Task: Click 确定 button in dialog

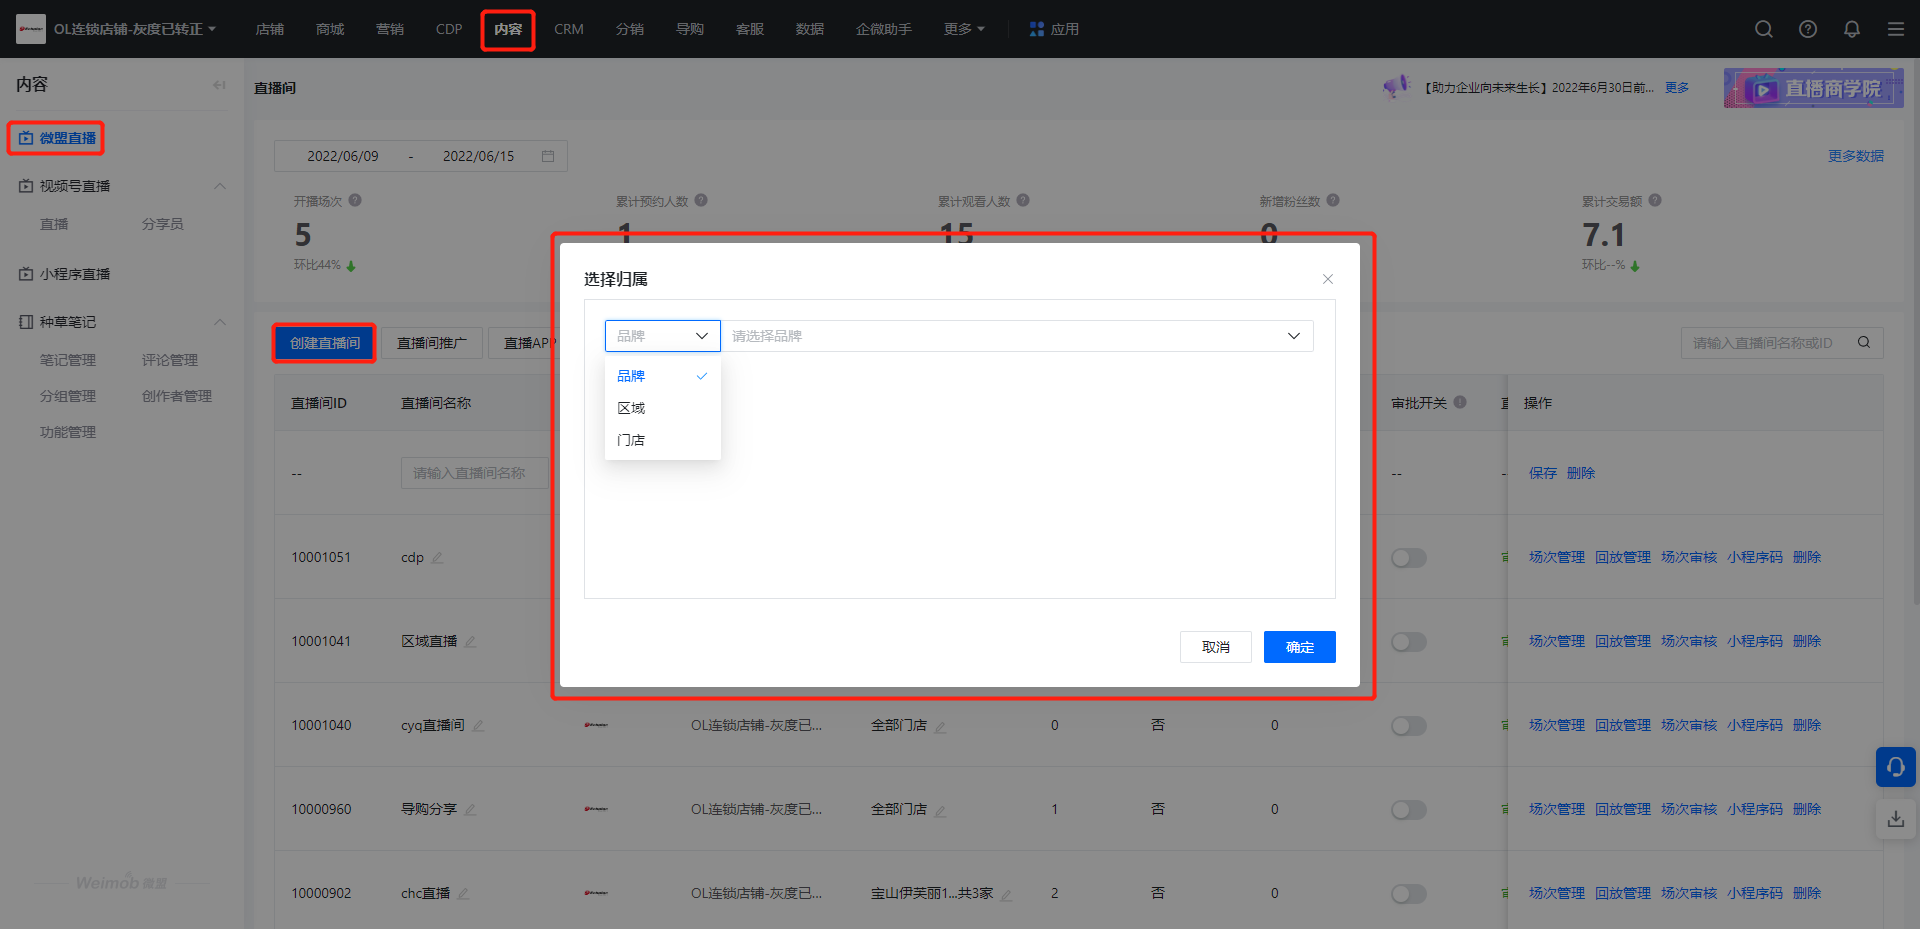Action: [1300, 647]
